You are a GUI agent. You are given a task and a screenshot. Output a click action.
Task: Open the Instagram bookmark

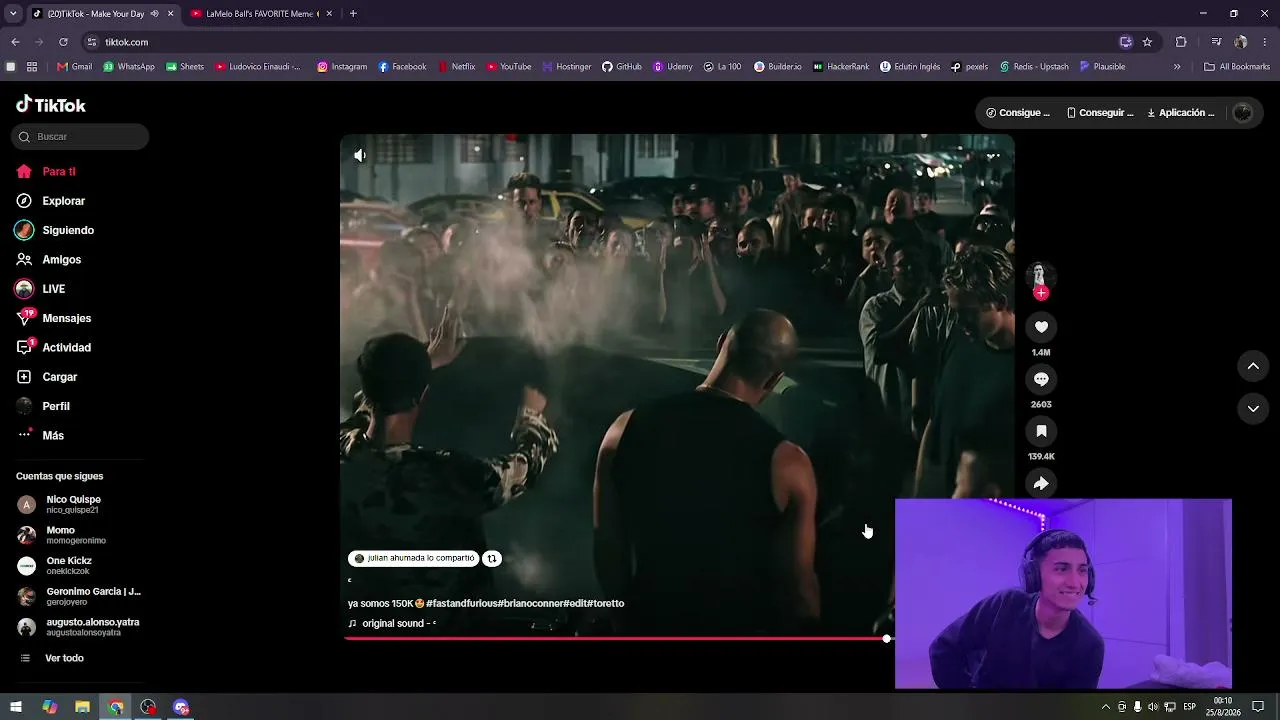[x=342, y=67]
